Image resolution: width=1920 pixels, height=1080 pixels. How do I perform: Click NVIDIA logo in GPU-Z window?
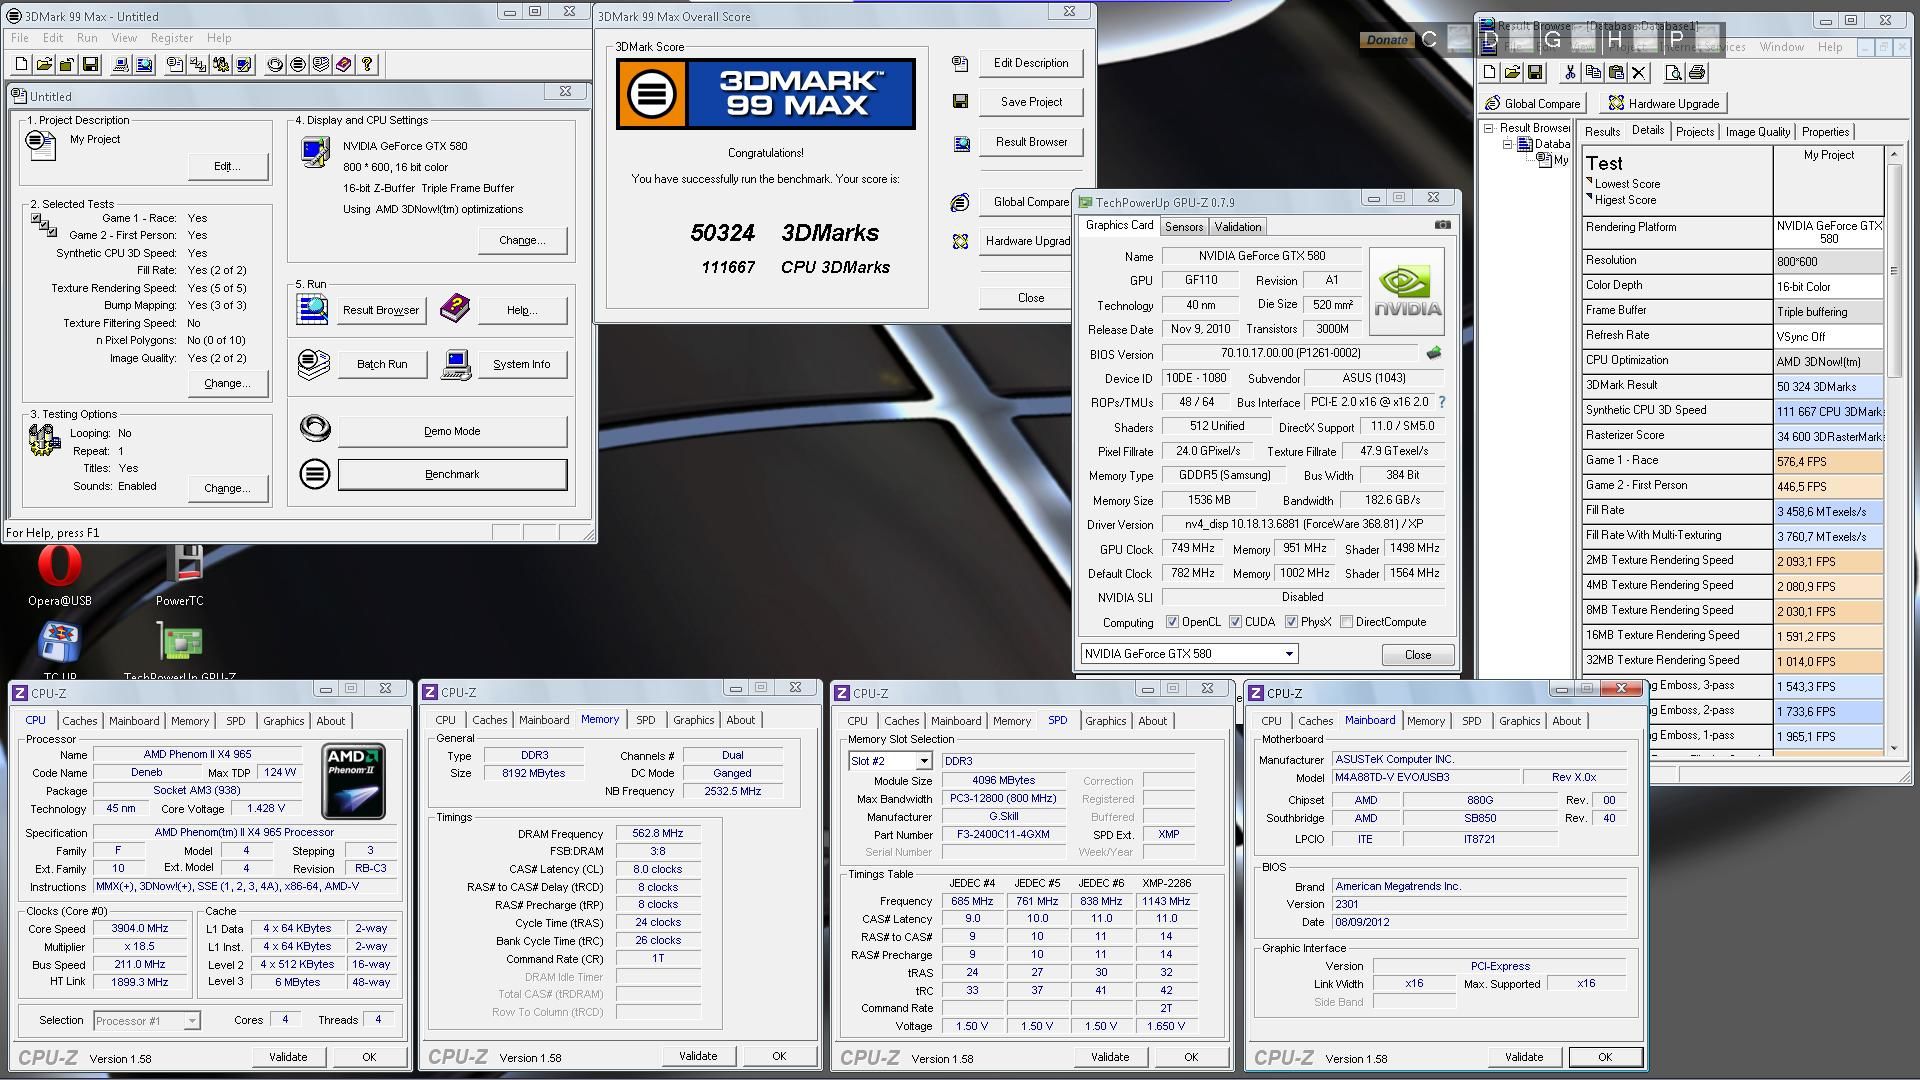click(x=1406, y=291)
